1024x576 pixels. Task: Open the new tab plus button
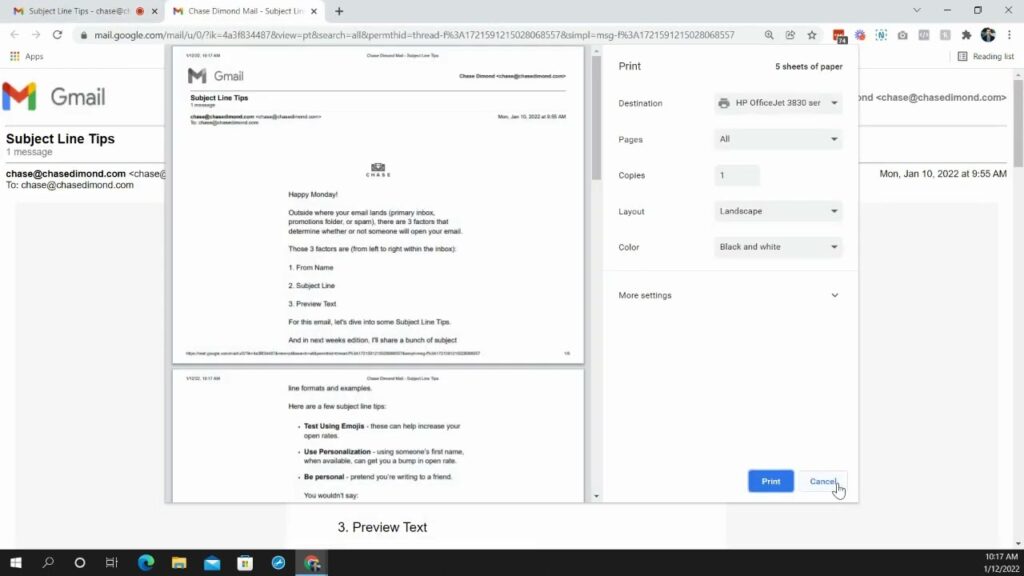pyautogui.click(x=339, y=11)
